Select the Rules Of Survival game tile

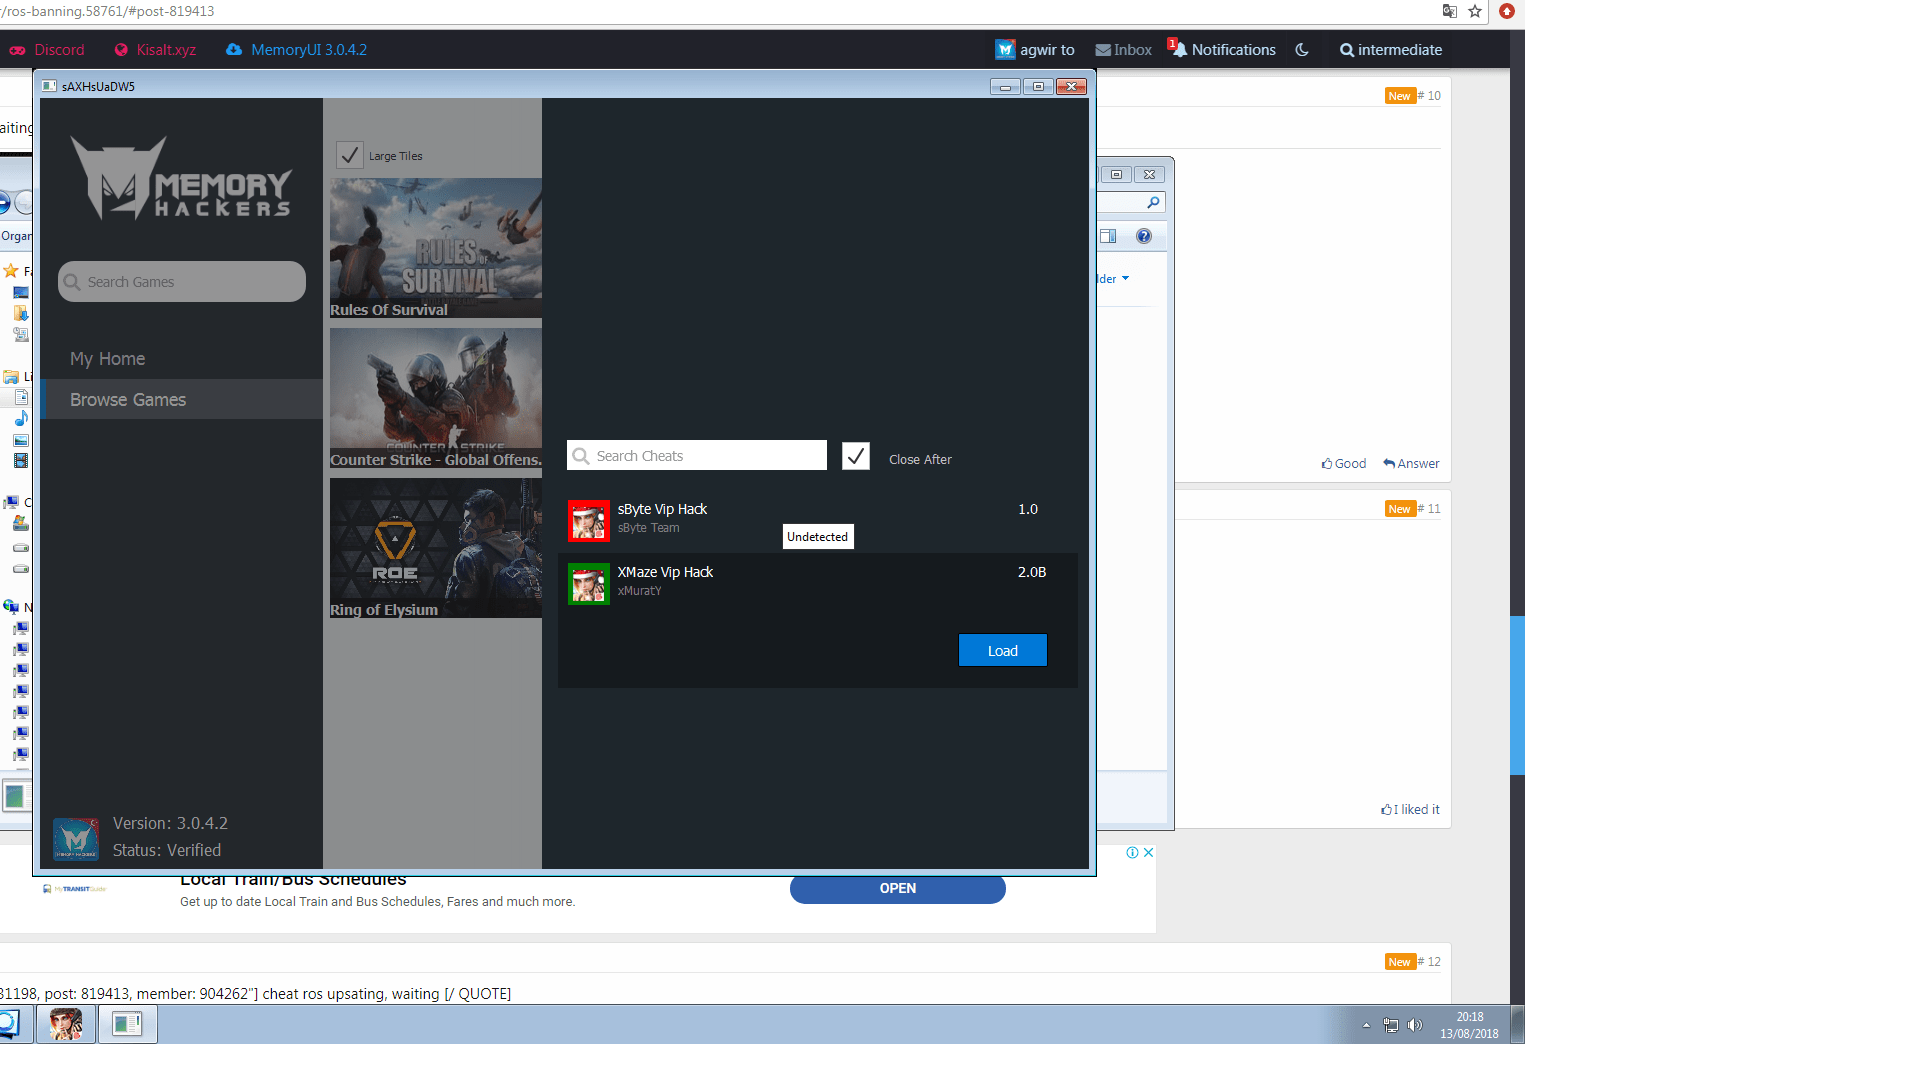point(436,248)
